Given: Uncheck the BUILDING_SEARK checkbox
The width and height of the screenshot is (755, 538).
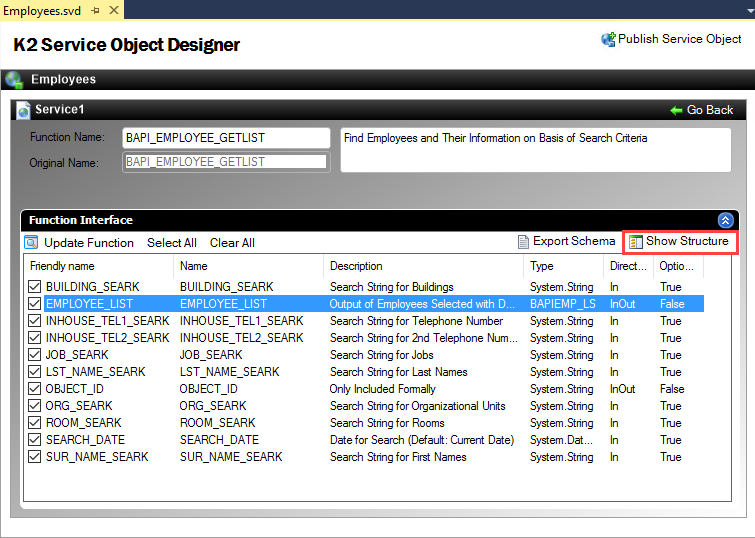Looking at the screenshot, I should tap(34, 287).
